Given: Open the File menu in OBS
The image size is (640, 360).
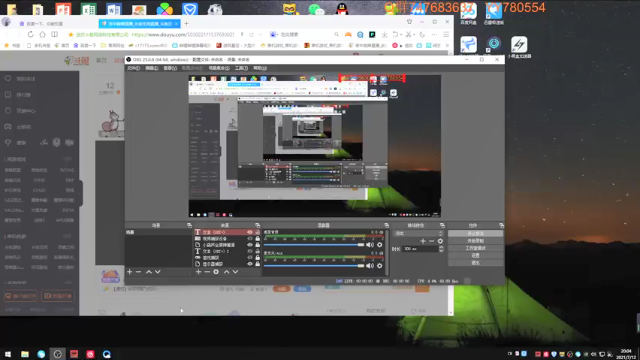Looking at the screenshot, I should (133, 68).
